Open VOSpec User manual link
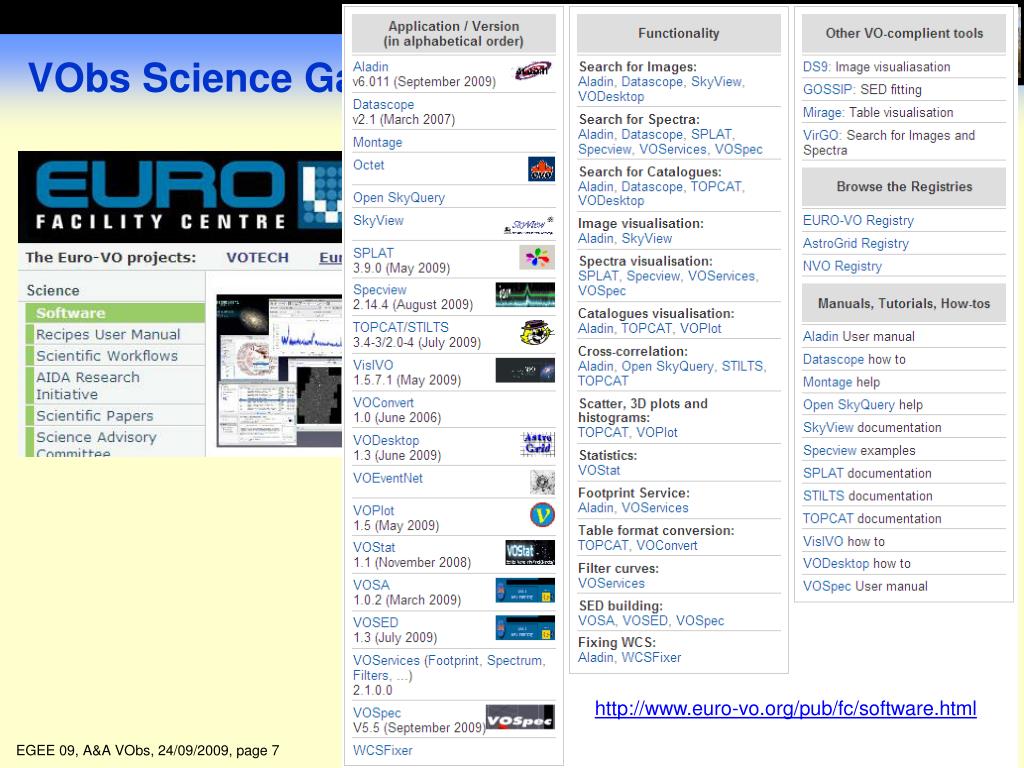This screenshot has height=768, width=1024. pyautogui.click(x=865, y=586)
